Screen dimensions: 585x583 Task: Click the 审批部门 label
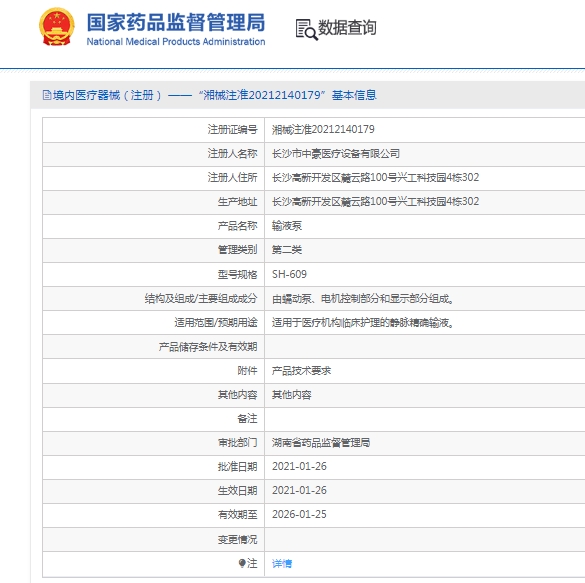pos(238,443)
